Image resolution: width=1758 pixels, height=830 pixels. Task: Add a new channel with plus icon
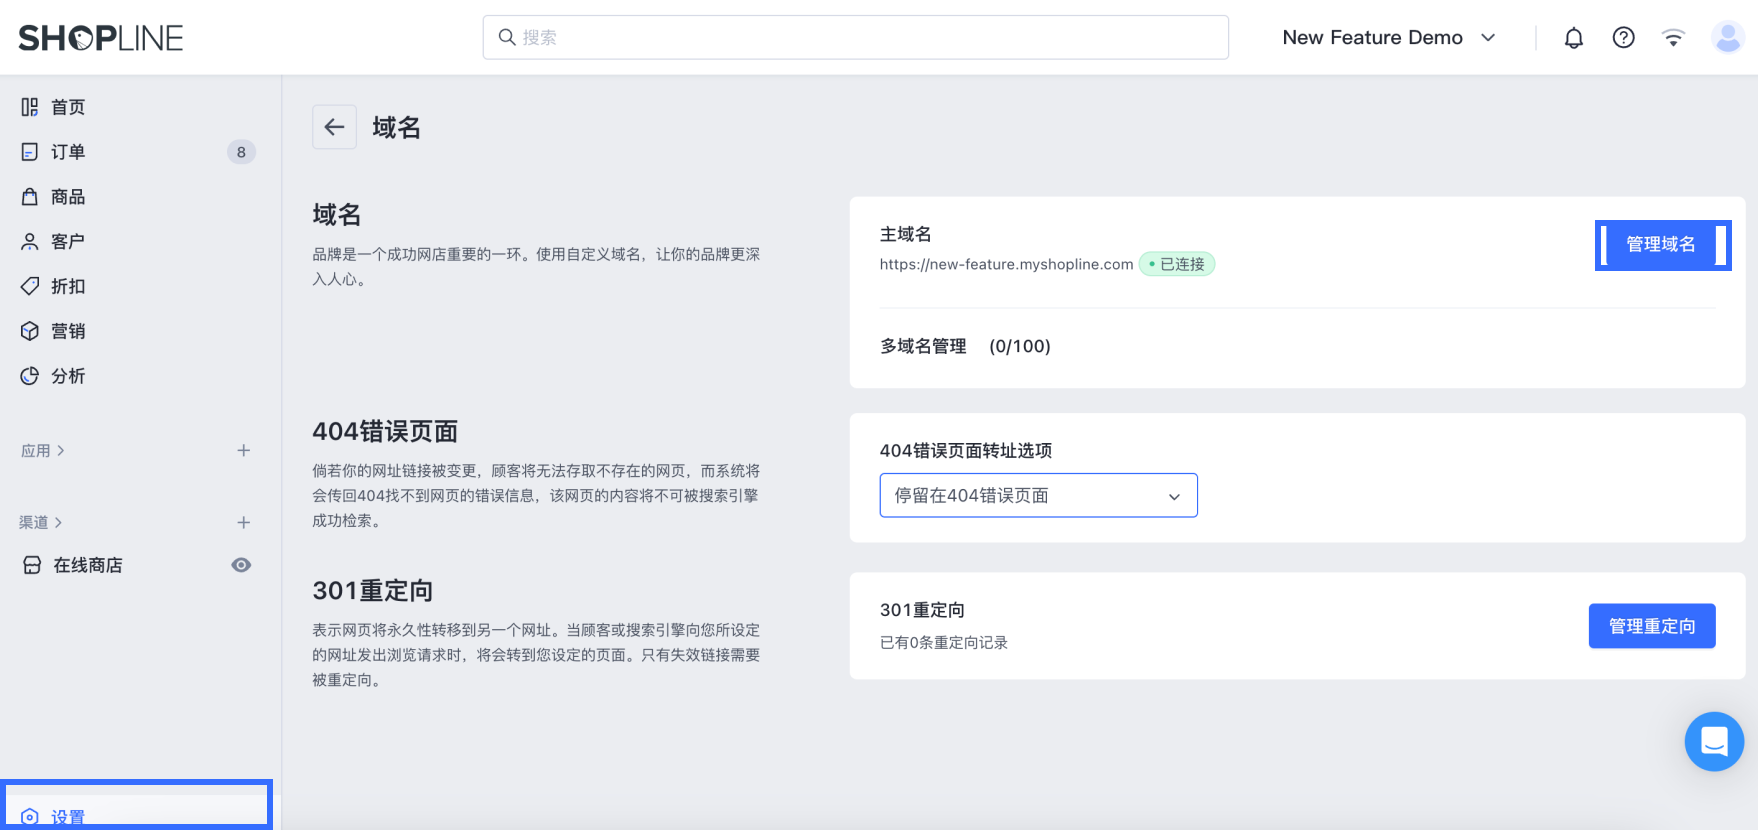[x=243, y=523]
